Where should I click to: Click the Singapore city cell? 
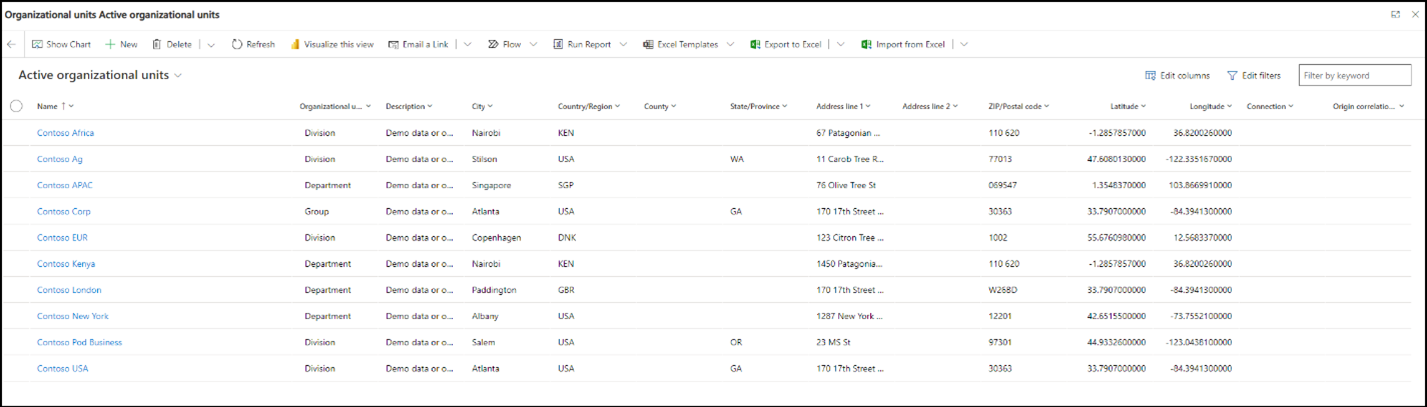[491, 185]
